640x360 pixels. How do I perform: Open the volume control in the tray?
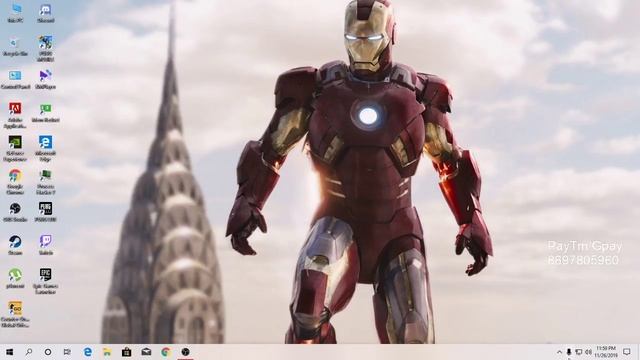click(589, 352)
